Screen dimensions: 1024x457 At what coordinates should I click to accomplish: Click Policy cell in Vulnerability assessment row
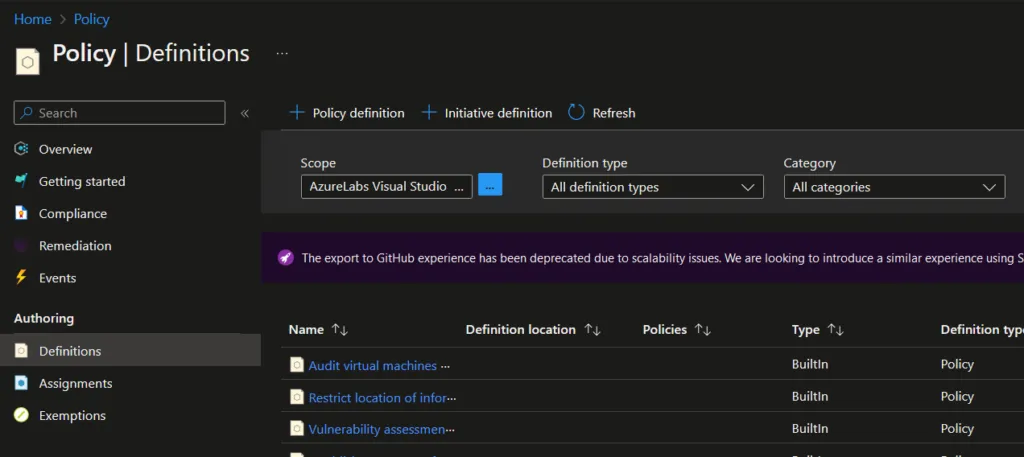(x=957, y=428)
